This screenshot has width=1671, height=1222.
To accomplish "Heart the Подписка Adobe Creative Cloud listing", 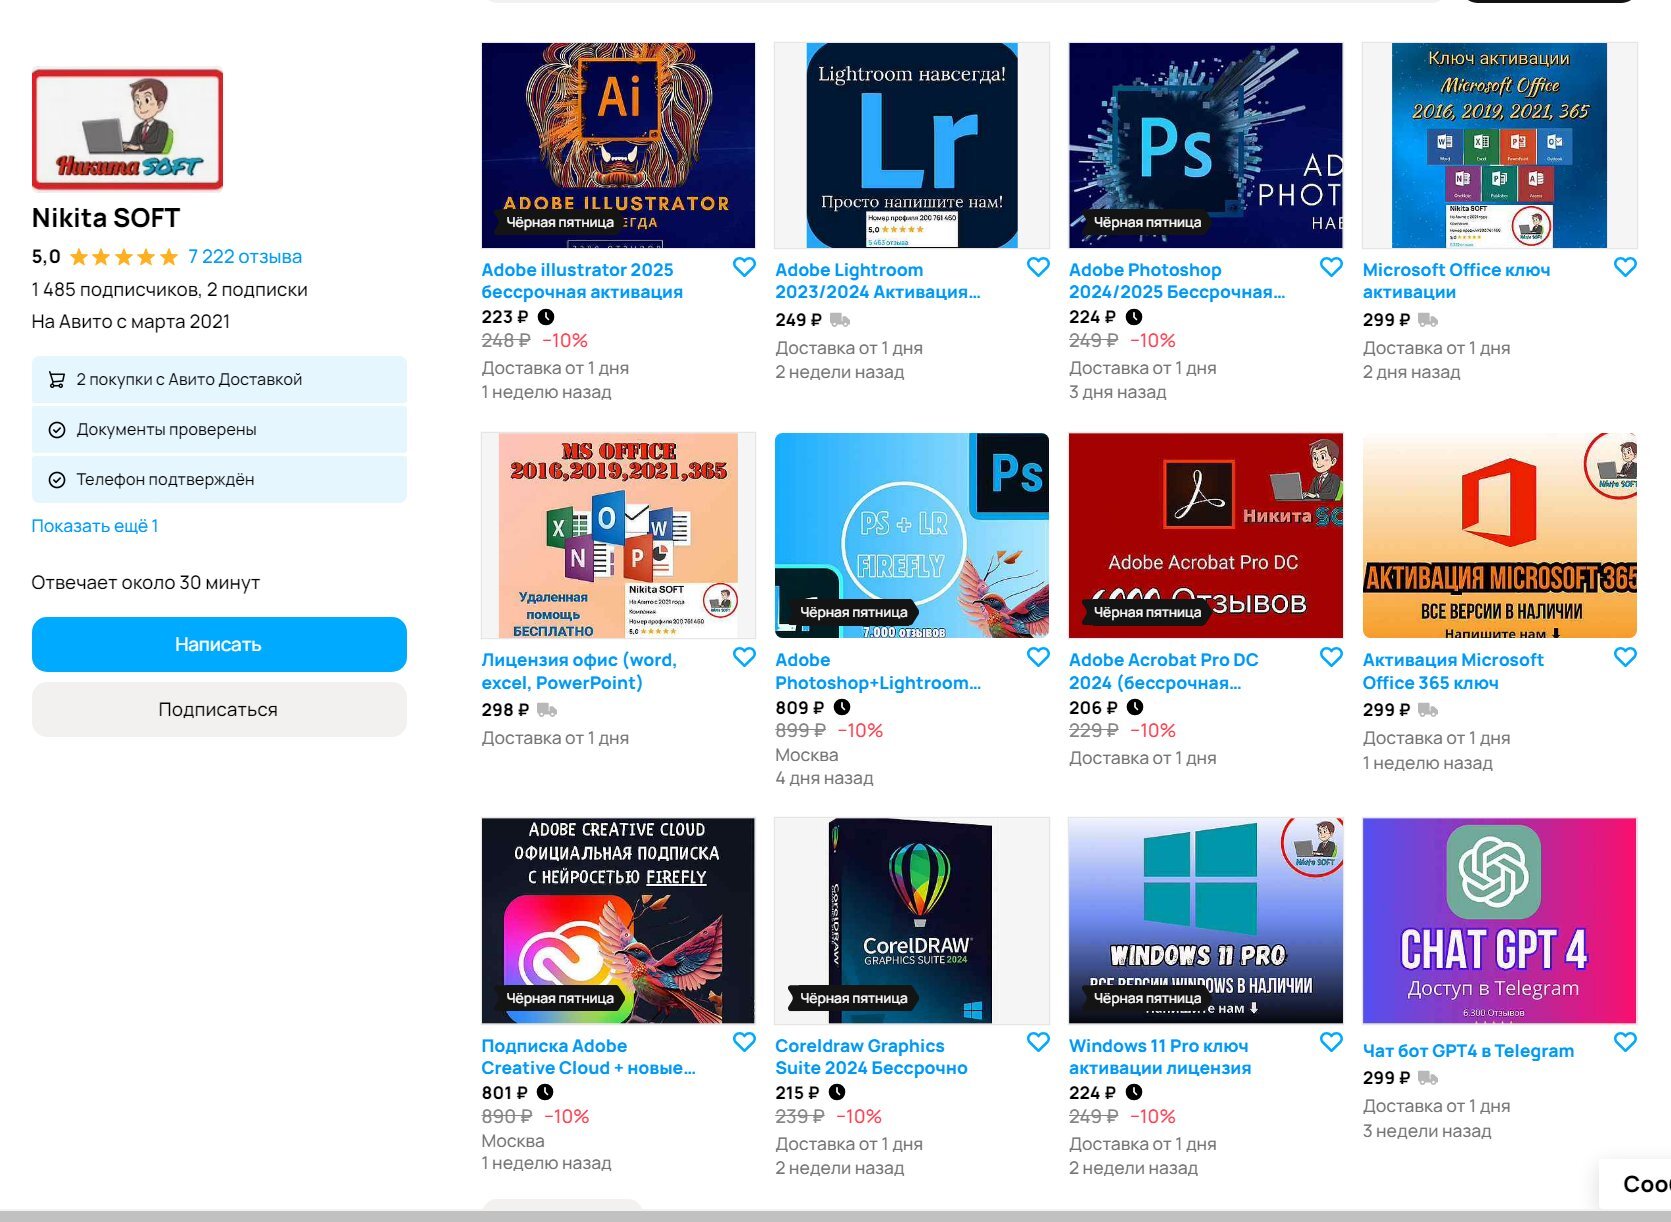I will [744, 1042].
